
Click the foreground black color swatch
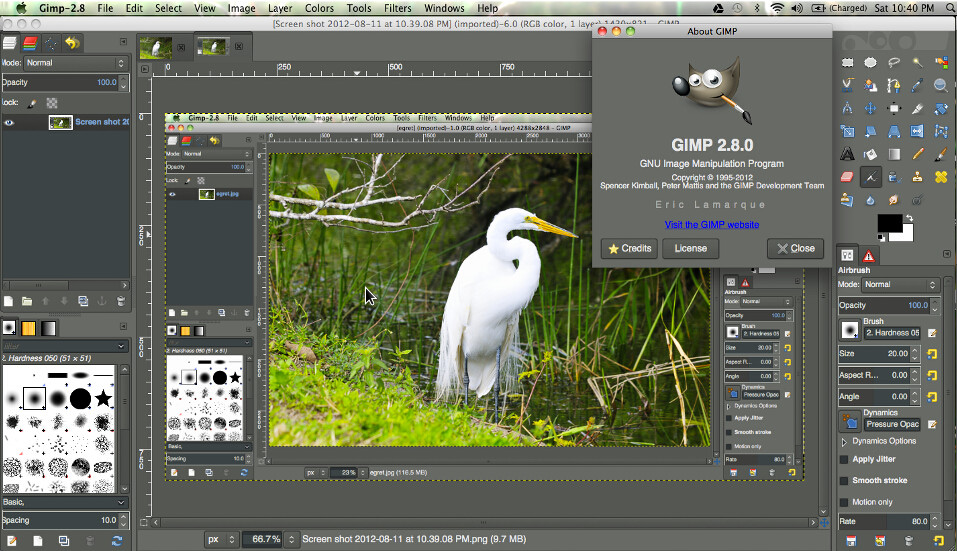click(889, 223)
